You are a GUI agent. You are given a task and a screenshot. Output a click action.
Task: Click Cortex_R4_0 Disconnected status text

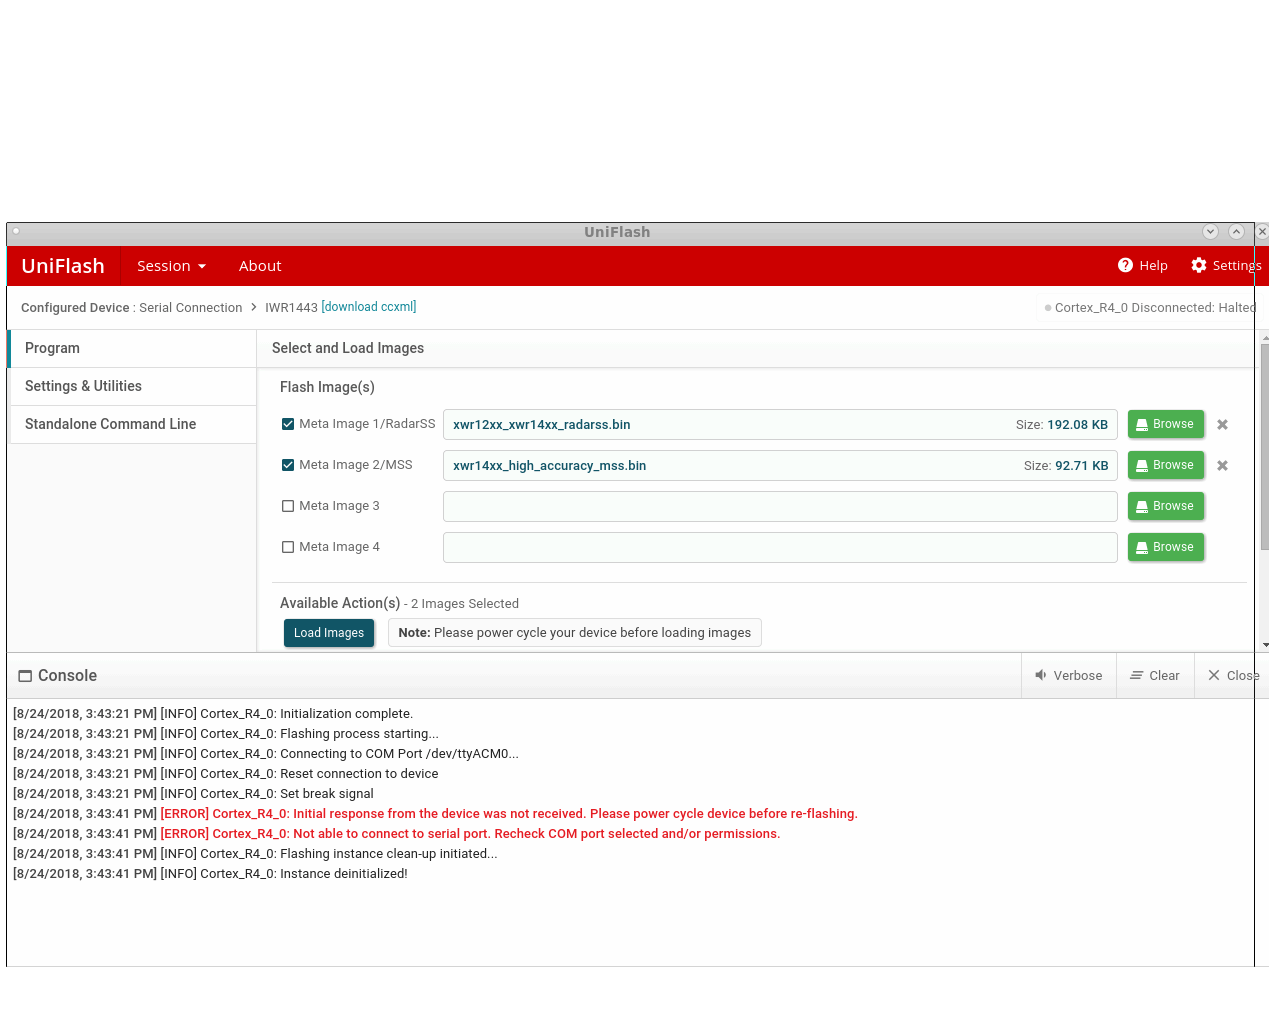1155,307
